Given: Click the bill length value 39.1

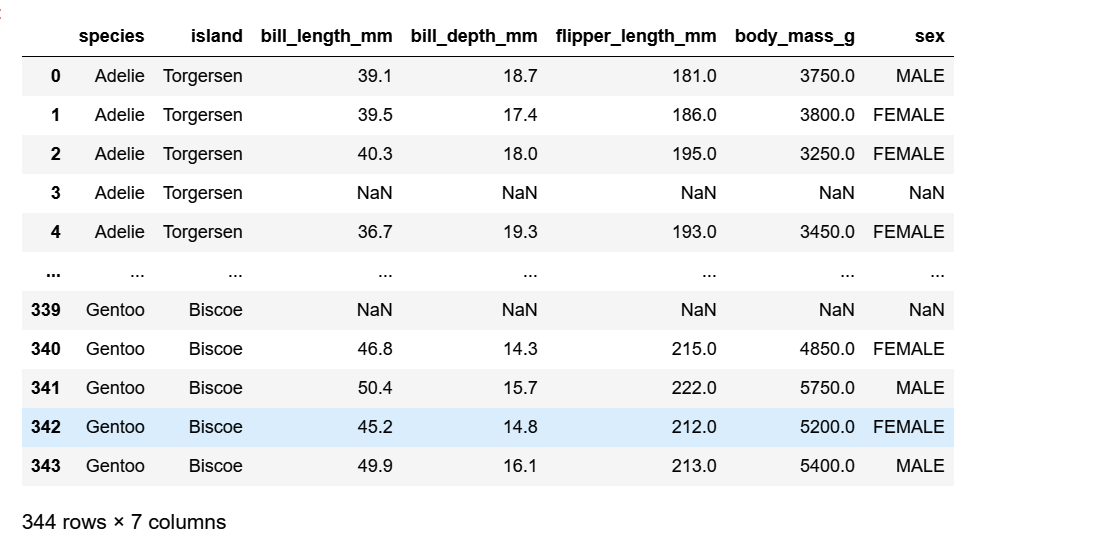Looking at the screenshot, I should [x=374, y=76].
